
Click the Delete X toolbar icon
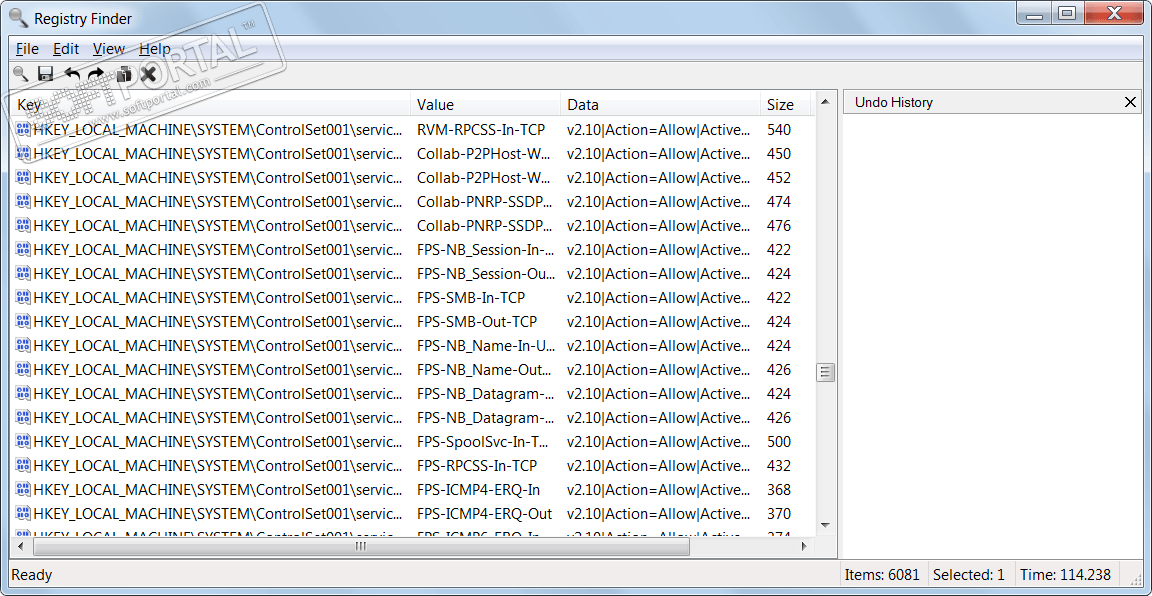click(x=148, y=73)
